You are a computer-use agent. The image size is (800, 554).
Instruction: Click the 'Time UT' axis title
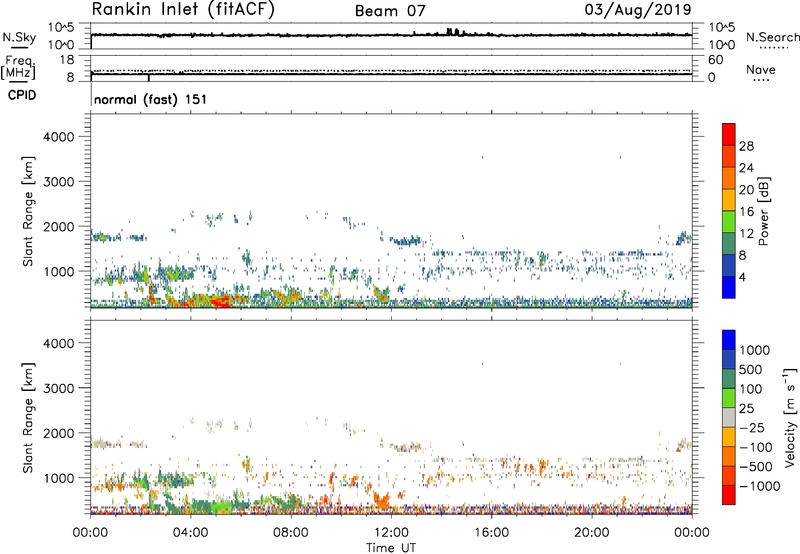point(391,548)
